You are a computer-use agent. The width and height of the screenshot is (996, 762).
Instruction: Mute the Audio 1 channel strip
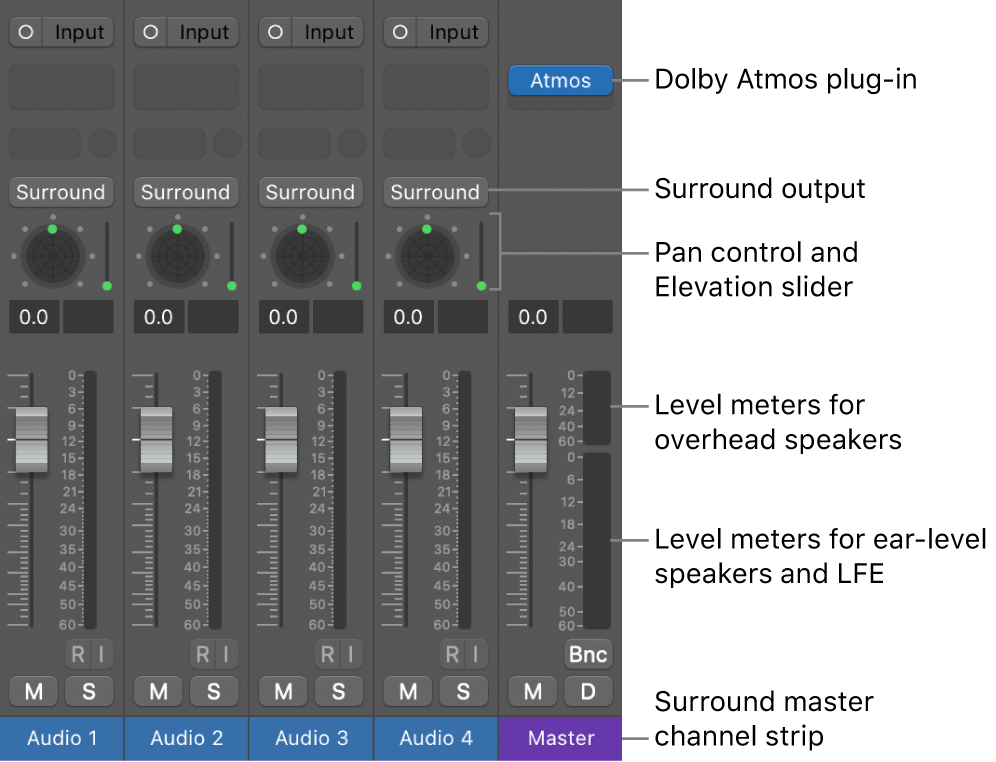pyautogui.click(x=33, y=691)
